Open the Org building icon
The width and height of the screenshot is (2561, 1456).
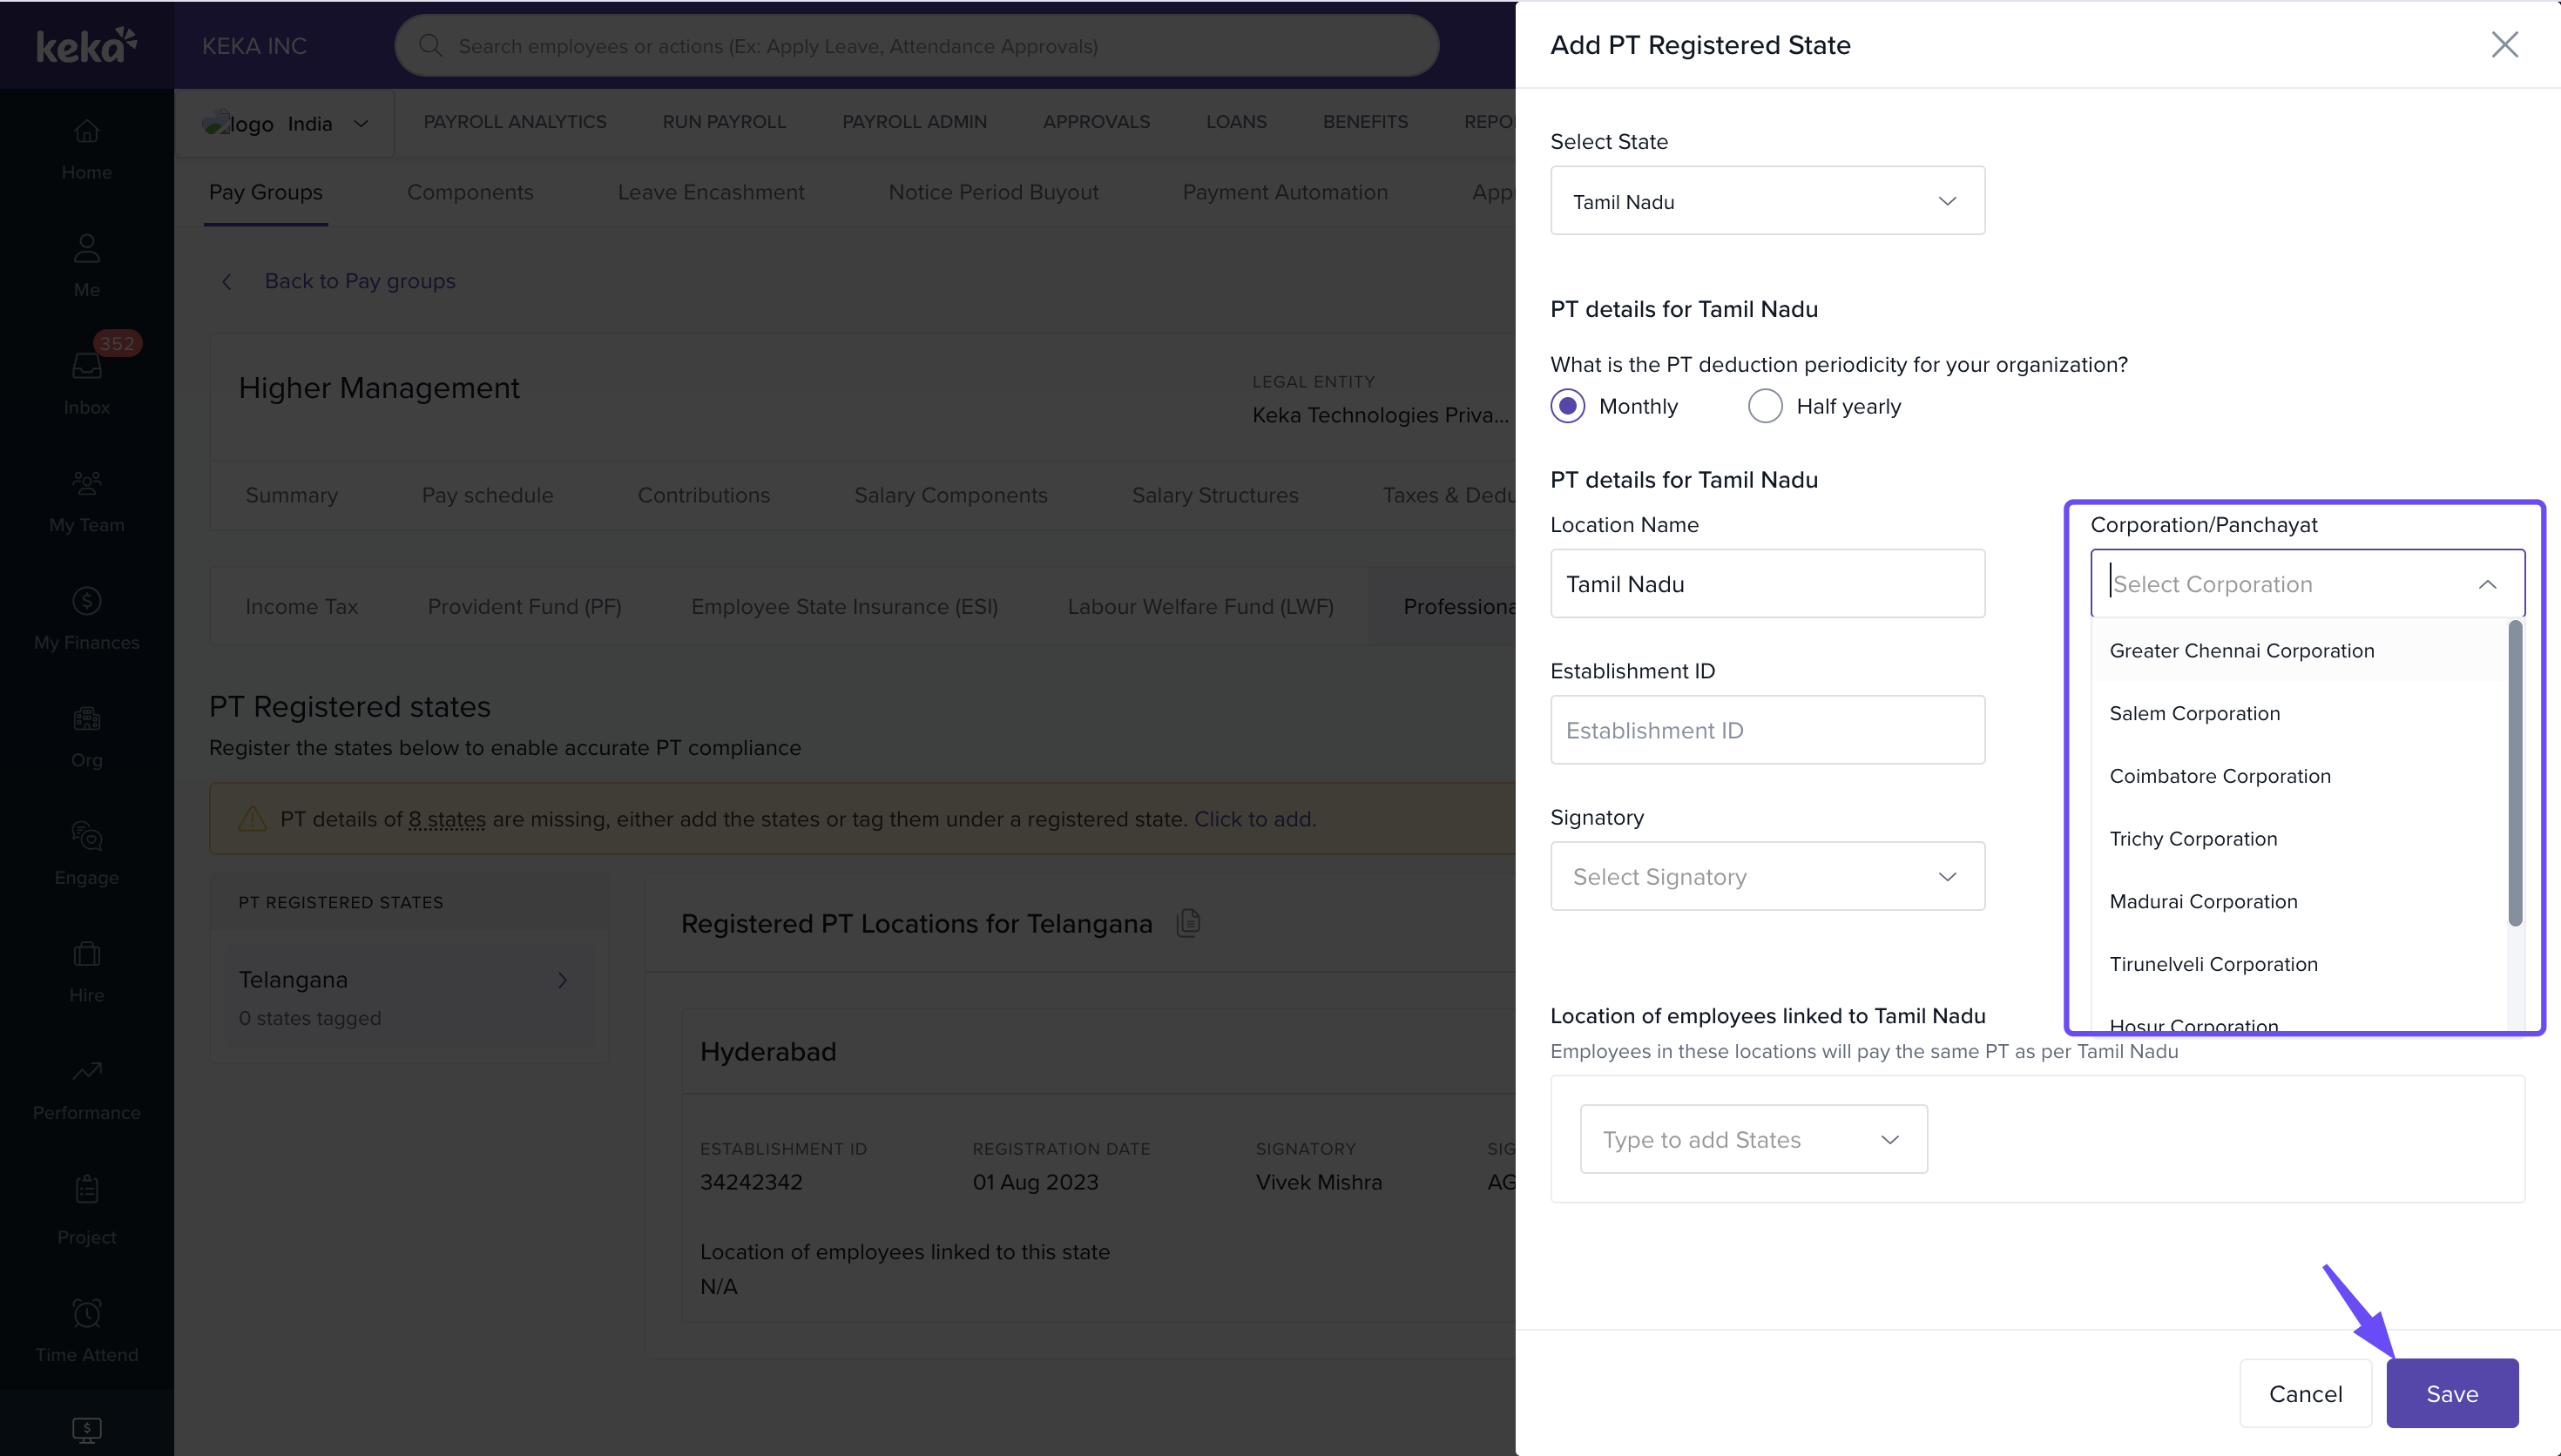tap(87, 719)
